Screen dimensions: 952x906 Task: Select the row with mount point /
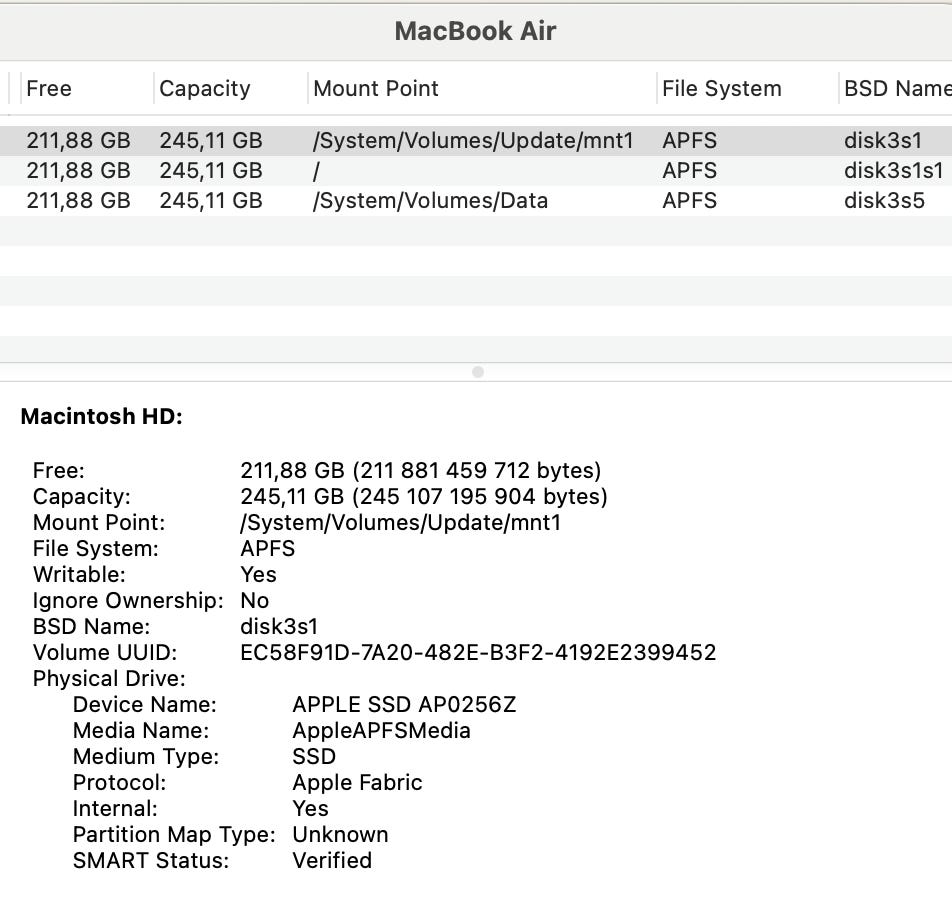point(476,171)
